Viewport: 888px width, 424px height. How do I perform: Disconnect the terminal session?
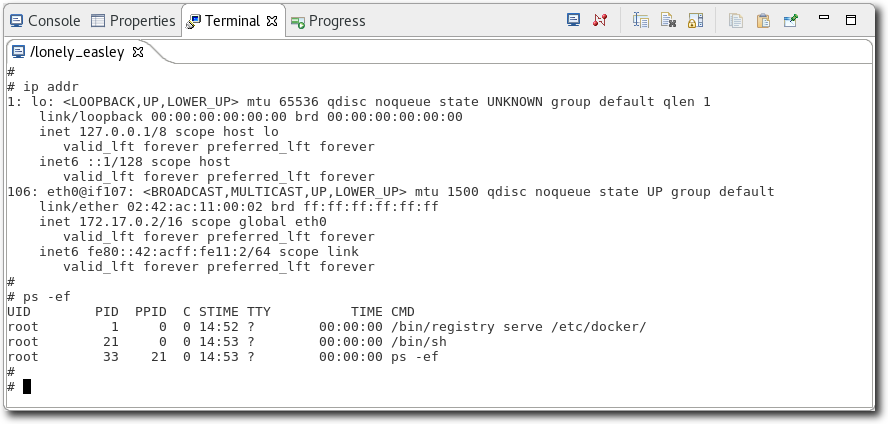(x=600, y=20)
